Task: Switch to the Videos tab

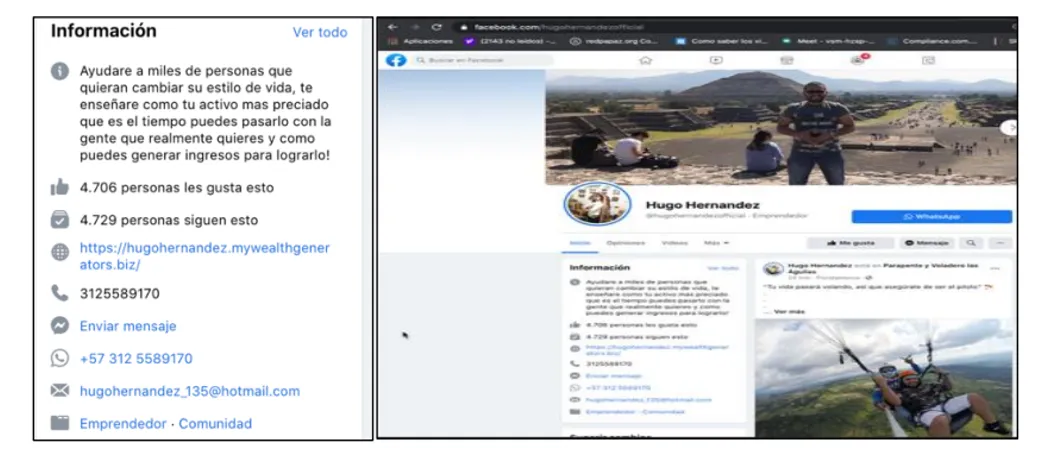Action: point(674,243)
